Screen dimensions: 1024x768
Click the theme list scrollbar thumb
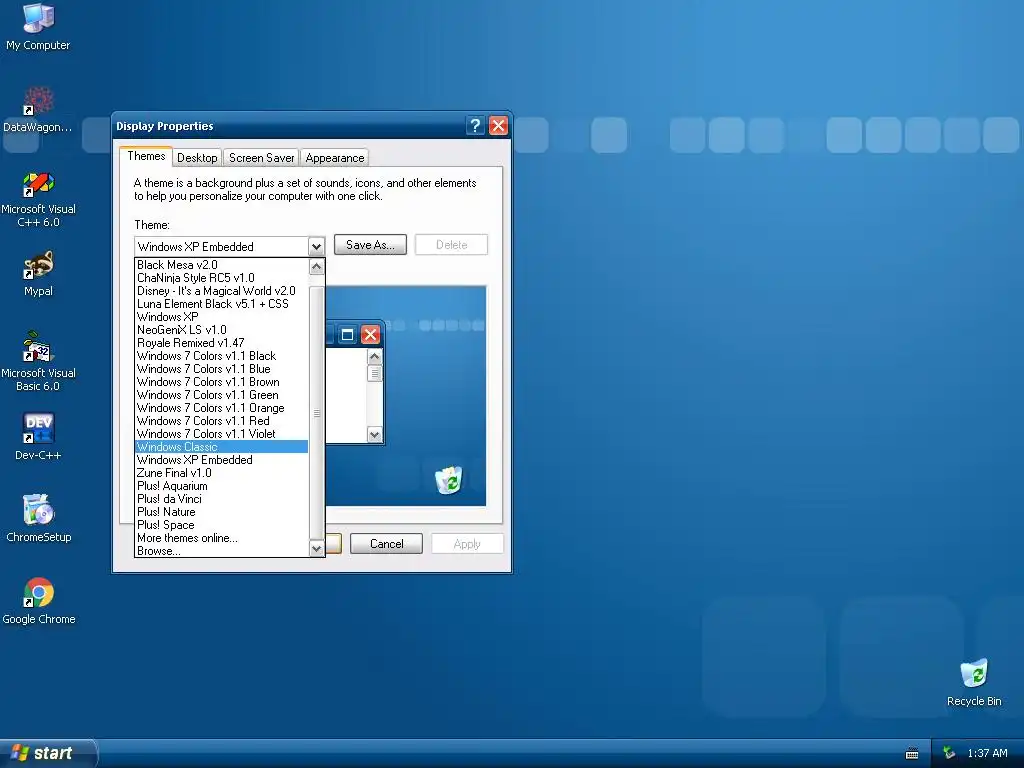click(x=316, y=413)
